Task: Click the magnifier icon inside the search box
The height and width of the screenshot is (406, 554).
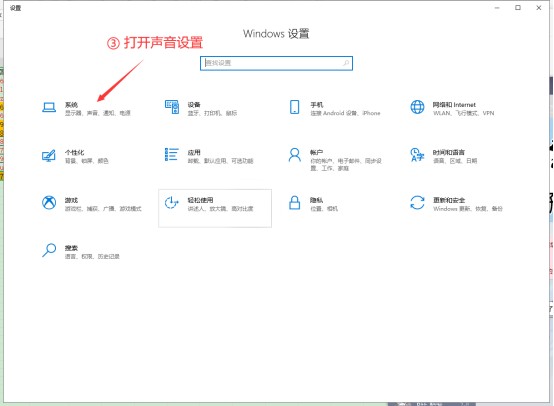Action: tap(346, 63)
